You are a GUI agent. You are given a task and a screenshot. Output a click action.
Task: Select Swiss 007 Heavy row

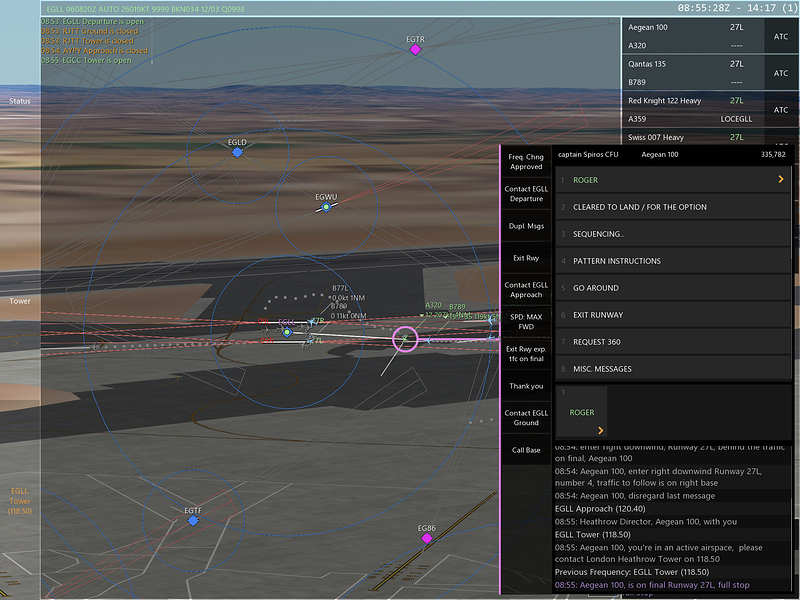[x=692, y=137]
